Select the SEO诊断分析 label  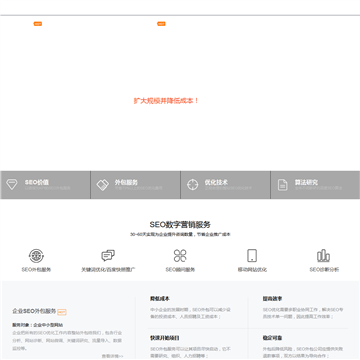click(324, 270)
